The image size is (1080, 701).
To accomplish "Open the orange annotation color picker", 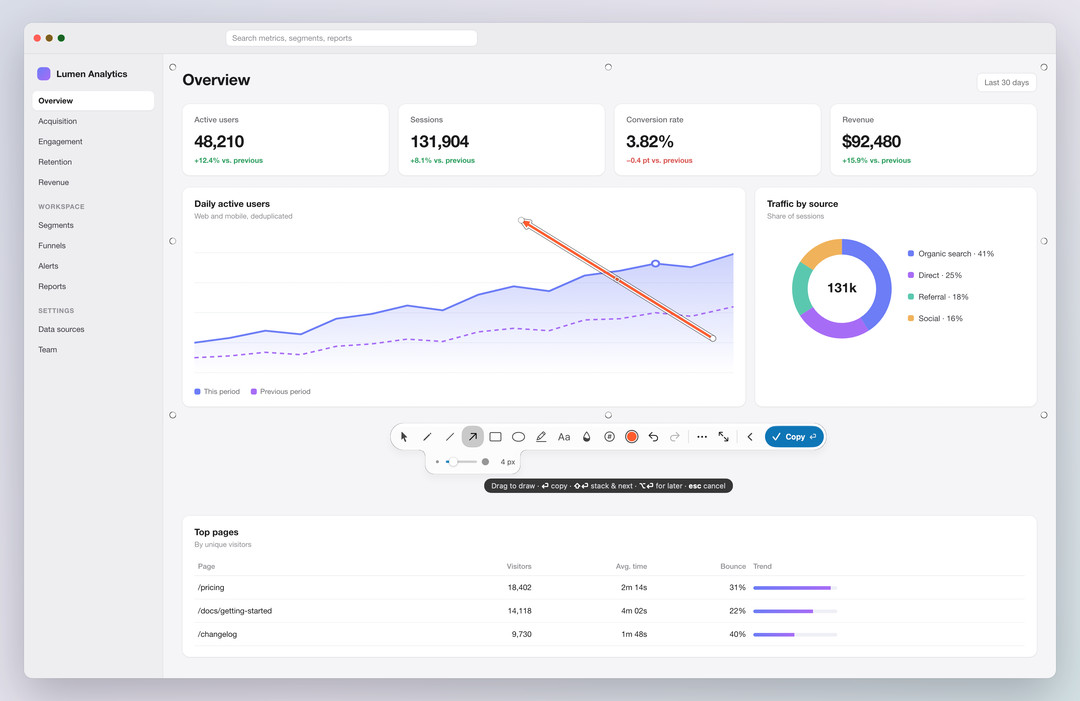I will (632, 437).
